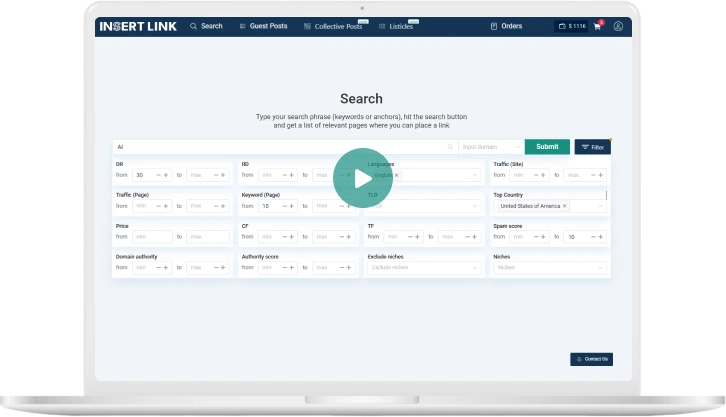Click the search magnifier in keyword field

coord(450,147)
